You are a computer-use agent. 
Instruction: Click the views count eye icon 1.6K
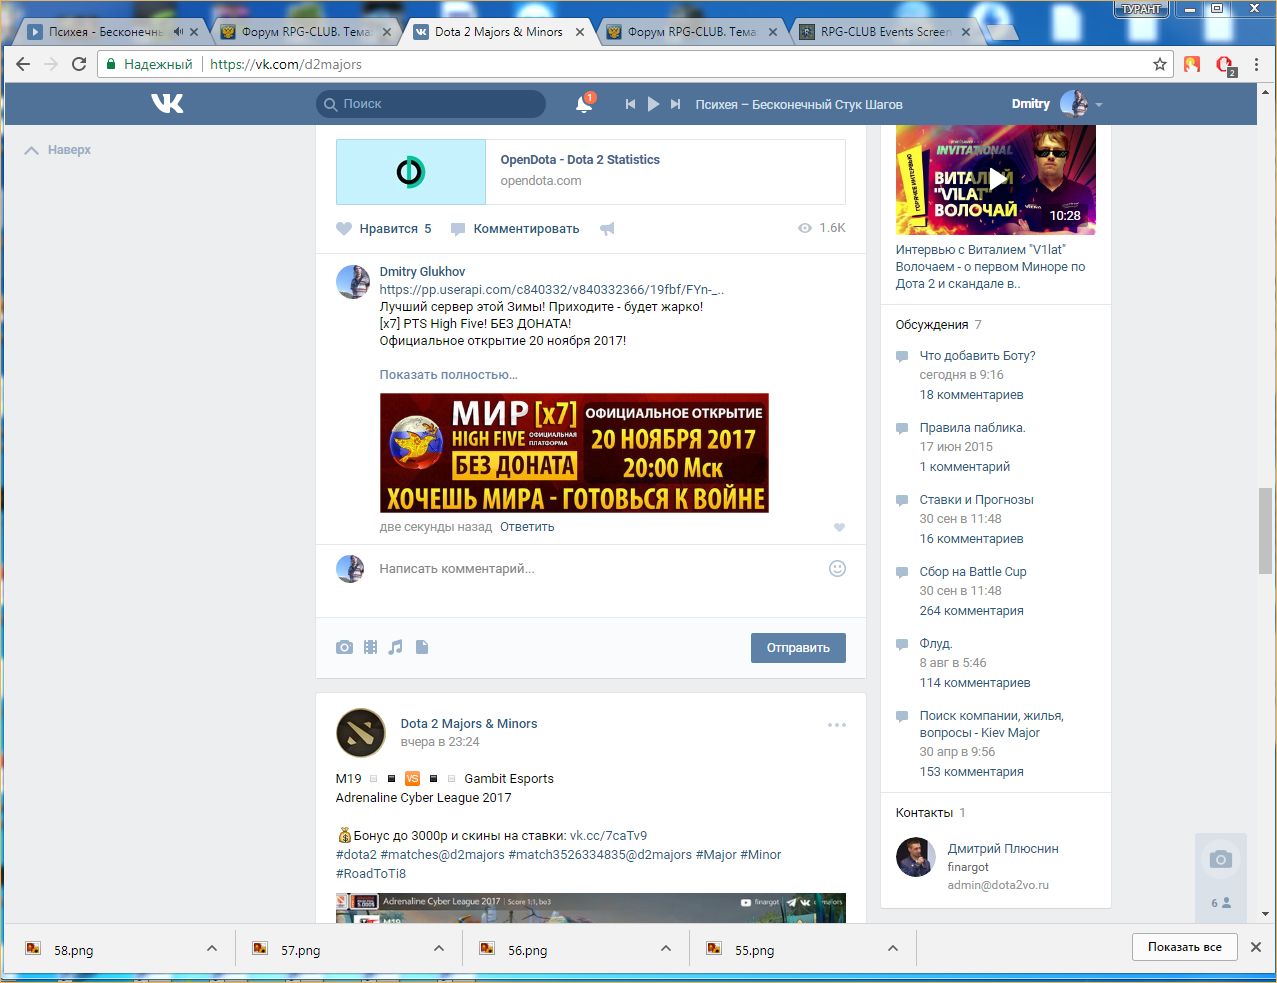805,228
